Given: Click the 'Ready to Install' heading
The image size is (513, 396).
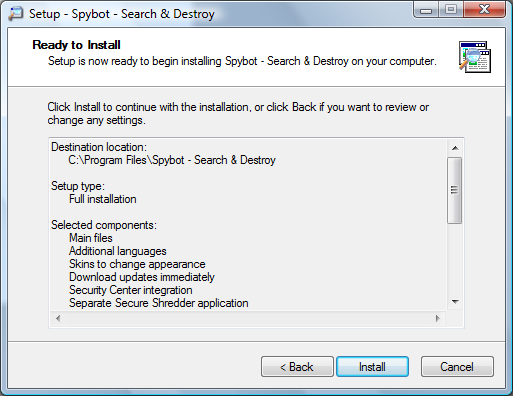Looking at the screenshot, I should point(76,45).
